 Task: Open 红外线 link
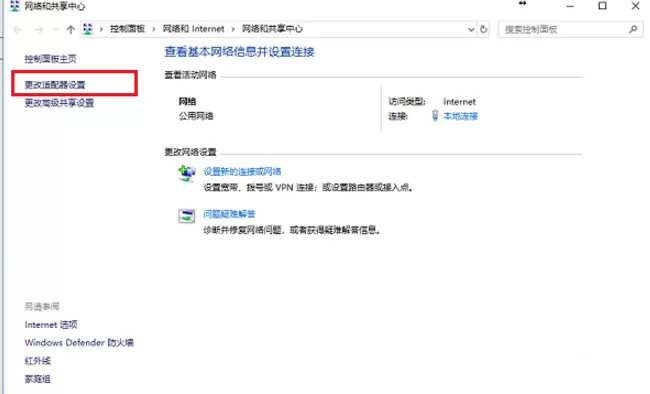(38, 361)
